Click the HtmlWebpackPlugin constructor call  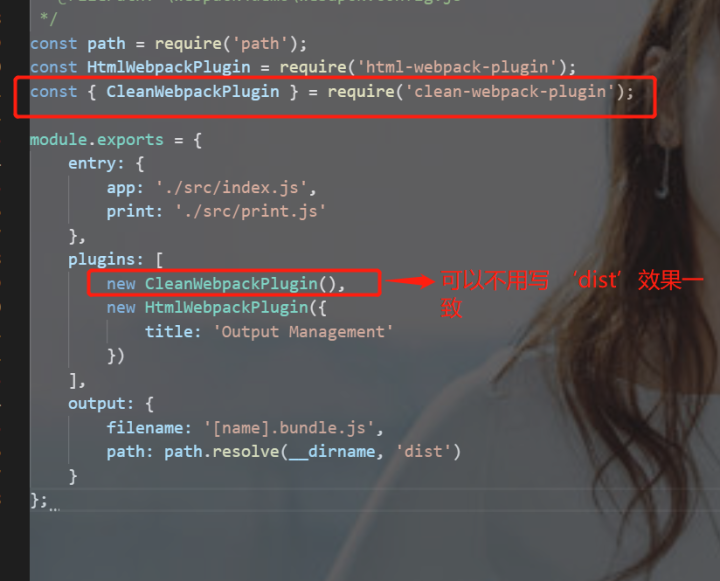tap(217, 308)
